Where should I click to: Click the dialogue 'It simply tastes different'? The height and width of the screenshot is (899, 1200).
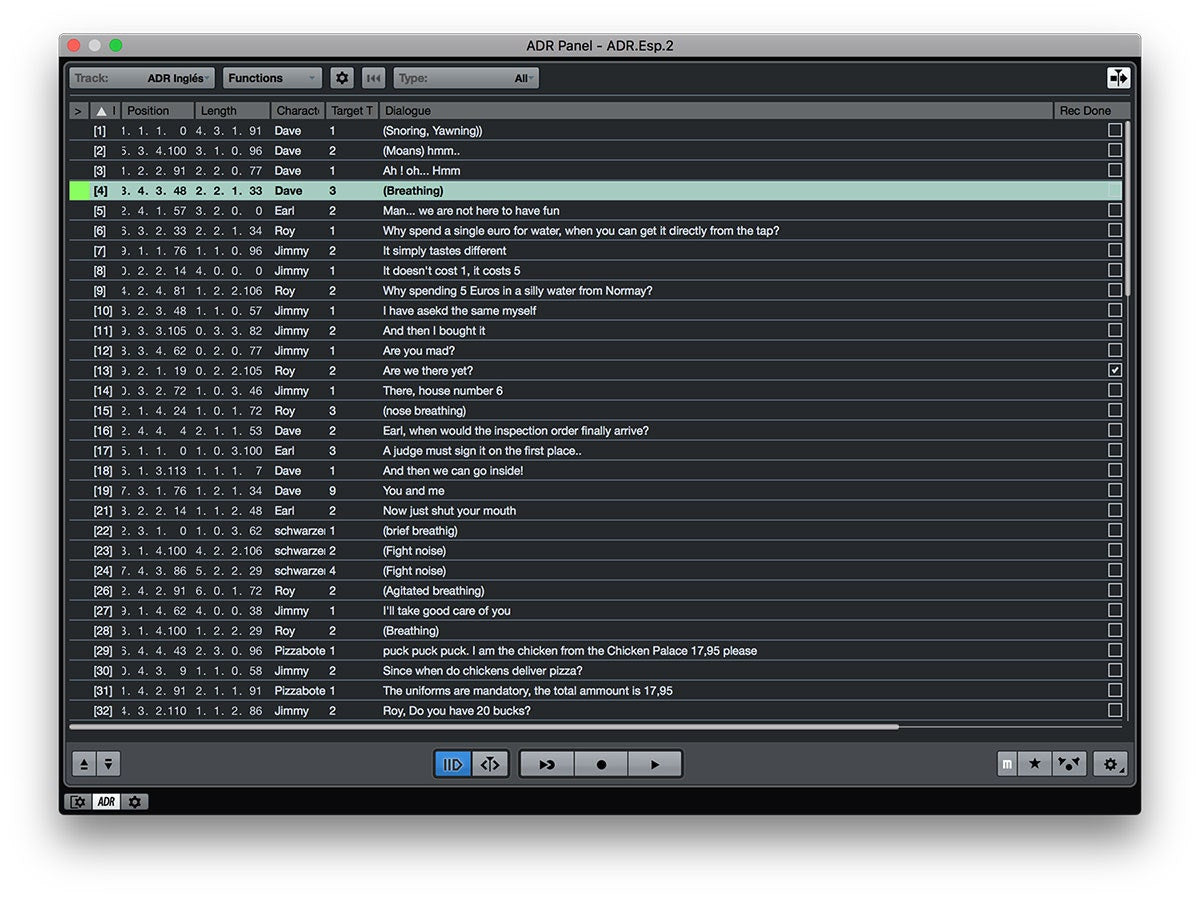(x=445, y=251)
